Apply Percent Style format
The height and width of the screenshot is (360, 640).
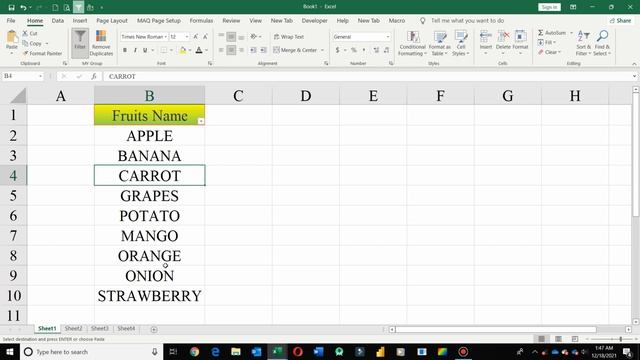pos(353,50)
